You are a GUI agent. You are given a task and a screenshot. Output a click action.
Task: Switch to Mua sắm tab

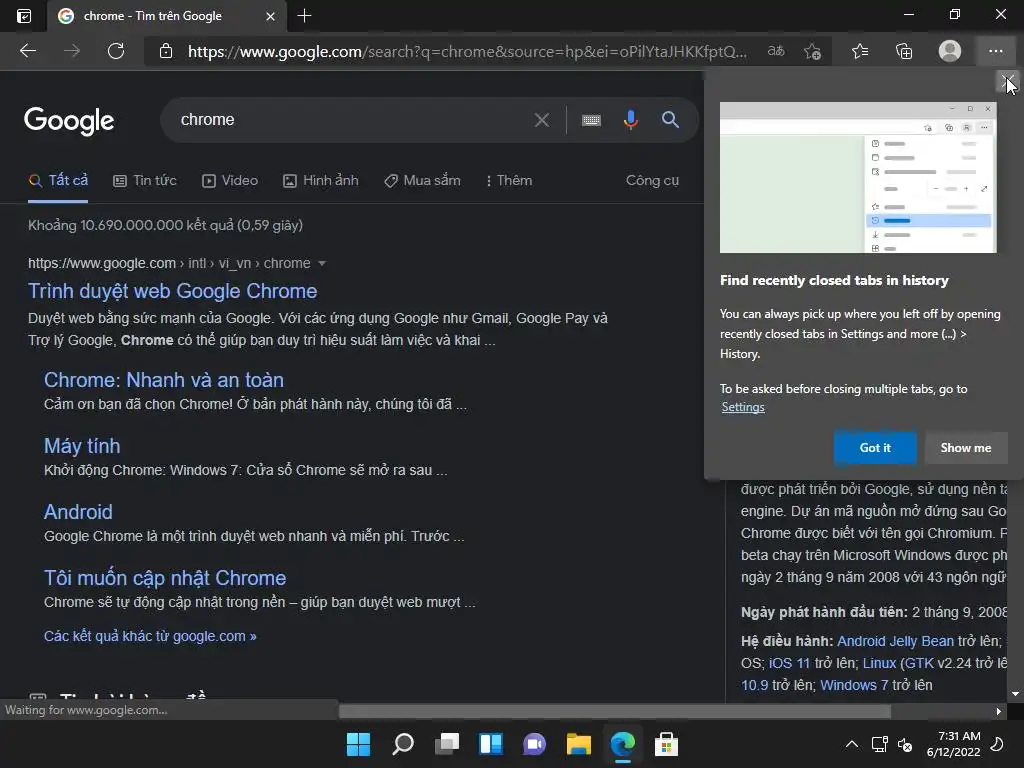point(422,180)
